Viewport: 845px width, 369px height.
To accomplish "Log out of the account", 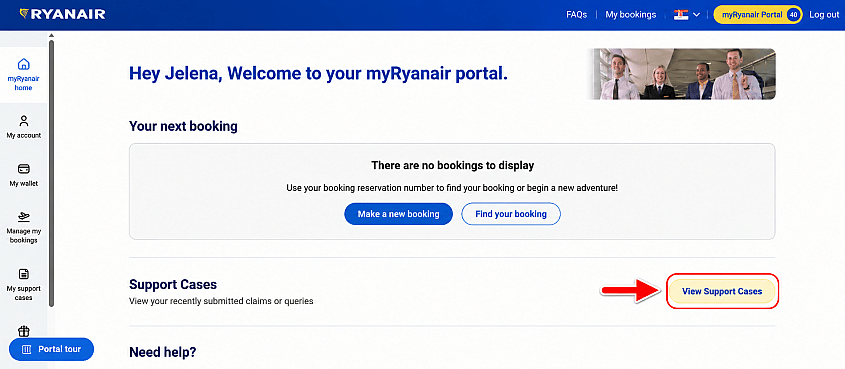I will [824, 15].
